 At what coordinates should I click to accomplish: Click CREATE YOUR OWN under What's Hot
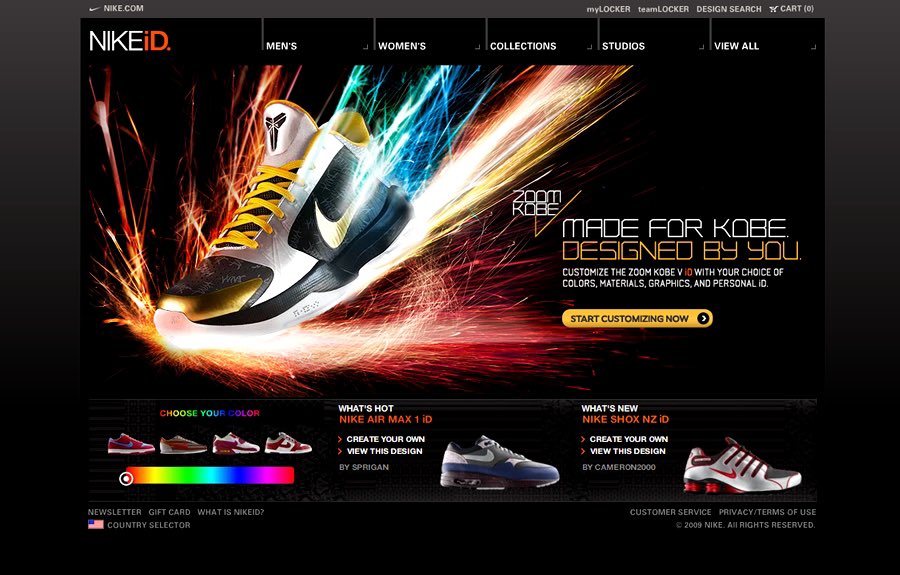[386, 439]
